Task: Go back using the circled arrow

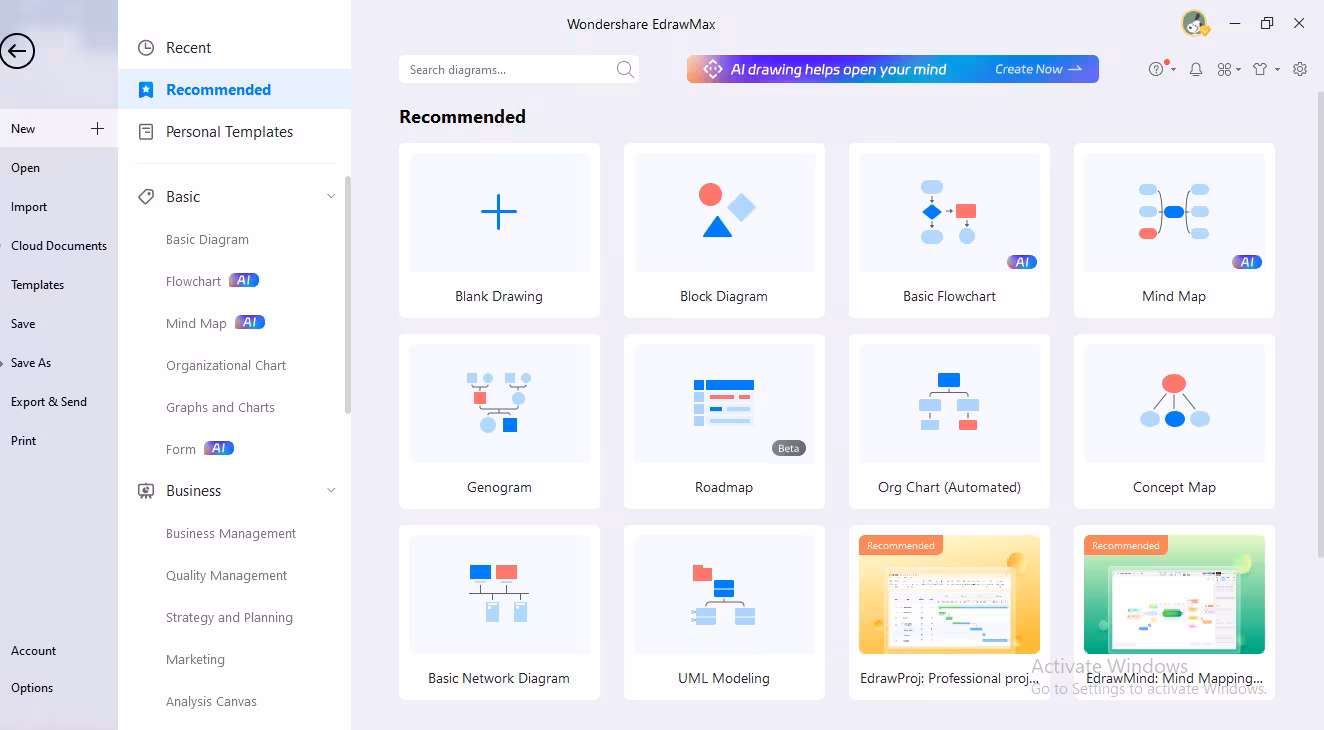Action: [x=17, y=51]
